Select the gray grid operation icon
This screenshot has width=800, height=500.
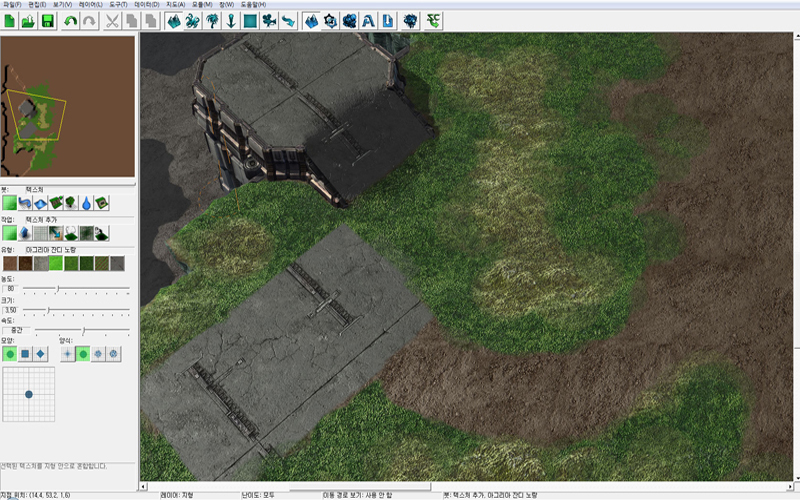[x=40, y=233]
